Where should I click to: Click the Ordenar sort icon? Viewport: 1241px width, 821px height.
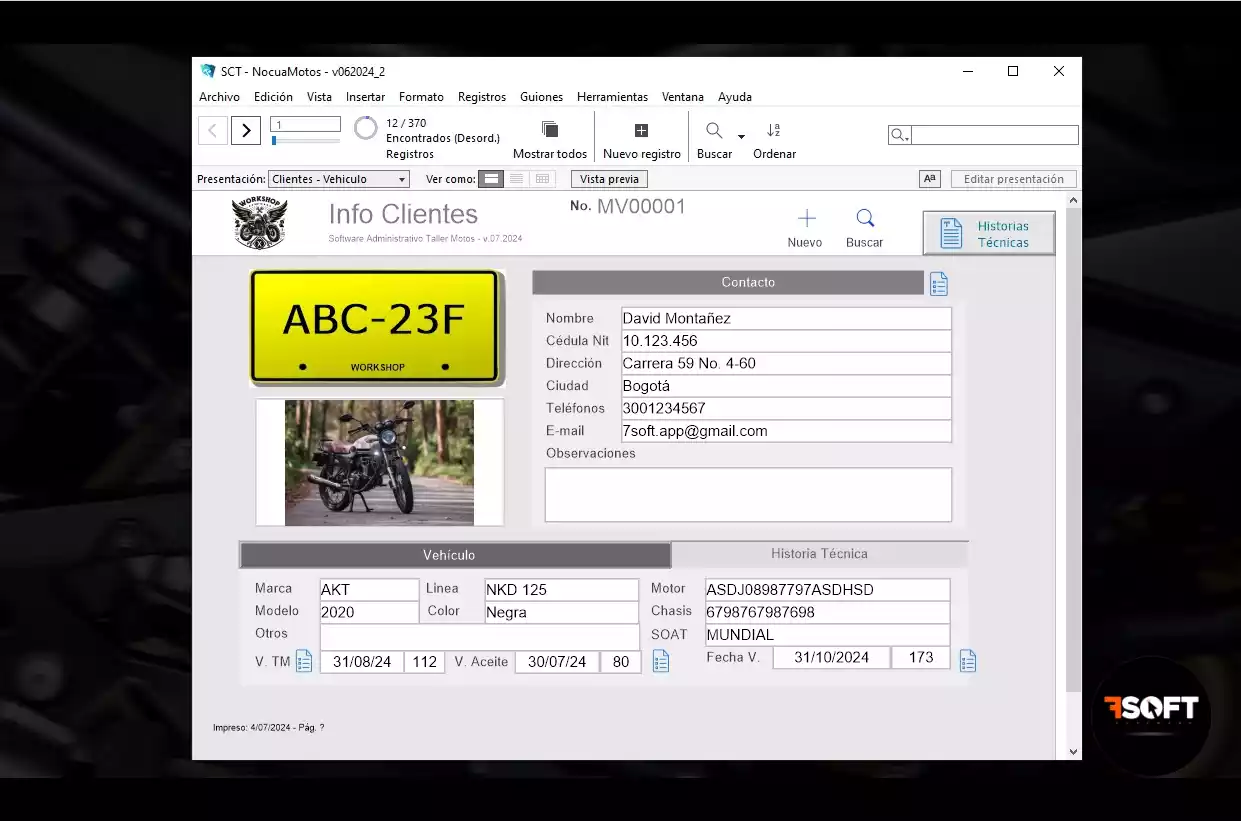point(773,131)
